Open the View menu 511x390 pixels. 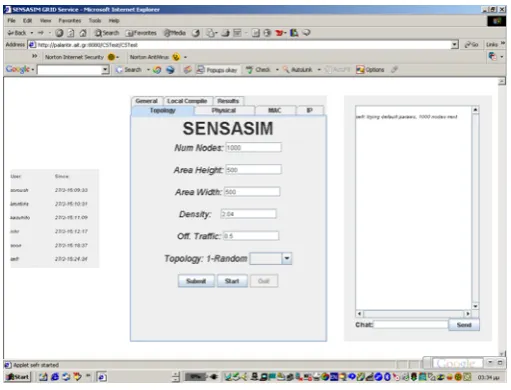point(46,21)
